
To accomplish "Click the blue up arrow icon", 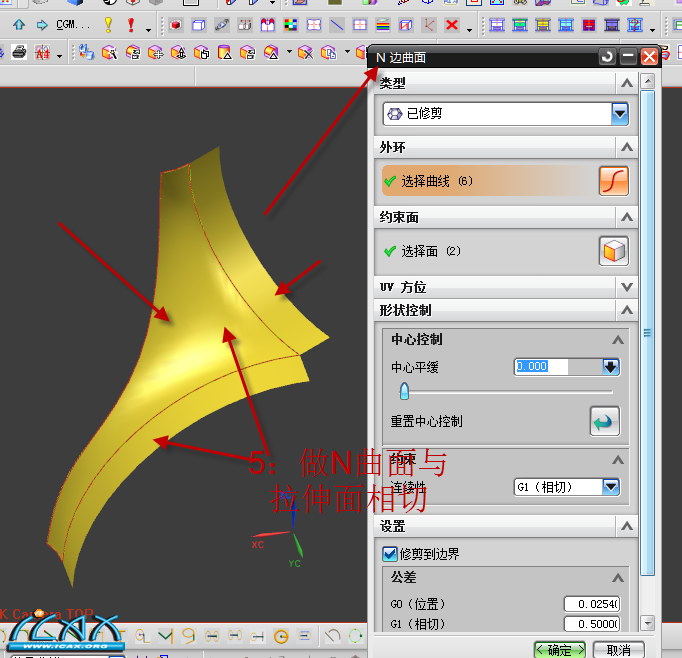I will pyautogui.click(x=19, y=25).
